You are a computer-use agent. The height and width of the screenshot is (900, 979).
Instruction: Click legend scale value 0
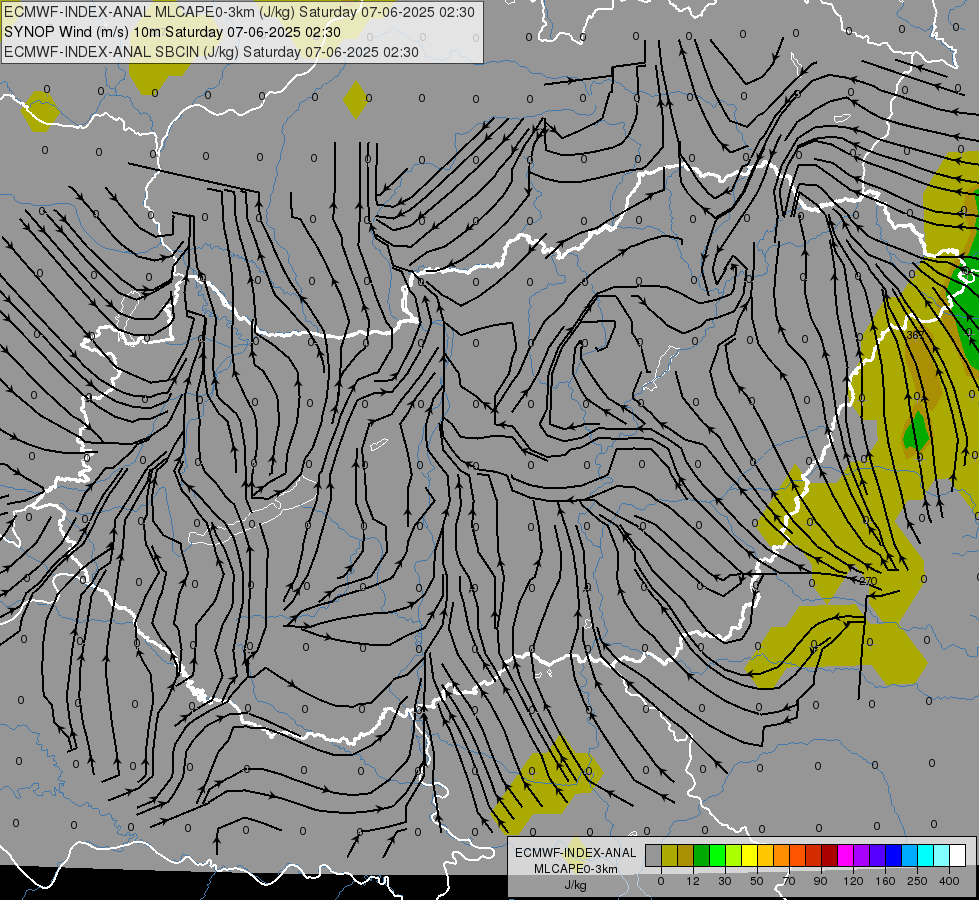point(661,881)
